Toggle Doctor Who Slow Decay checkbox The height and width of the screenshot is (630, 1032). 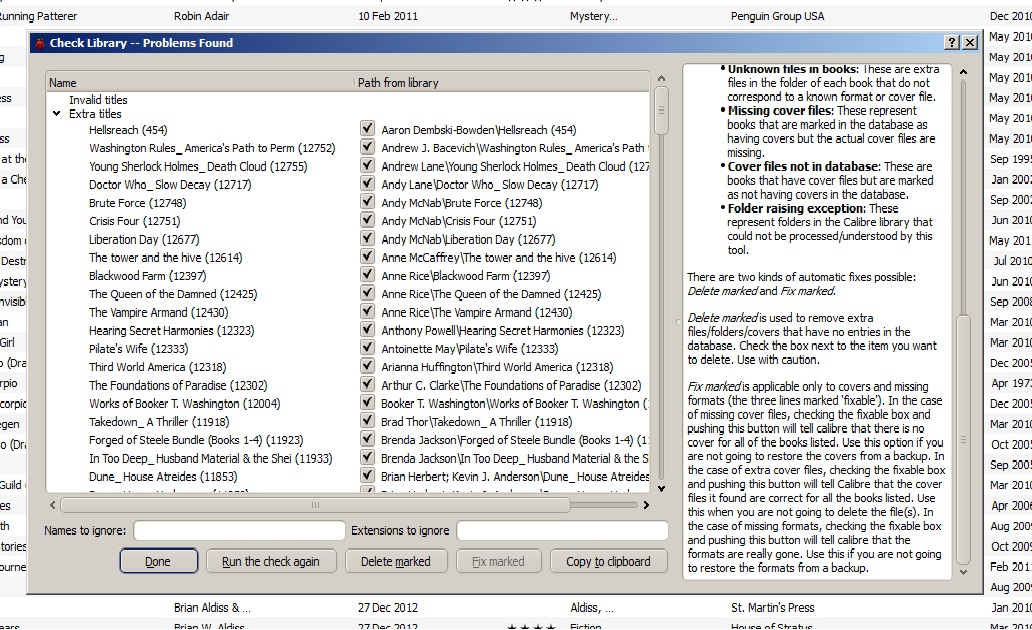coord(367,183)
